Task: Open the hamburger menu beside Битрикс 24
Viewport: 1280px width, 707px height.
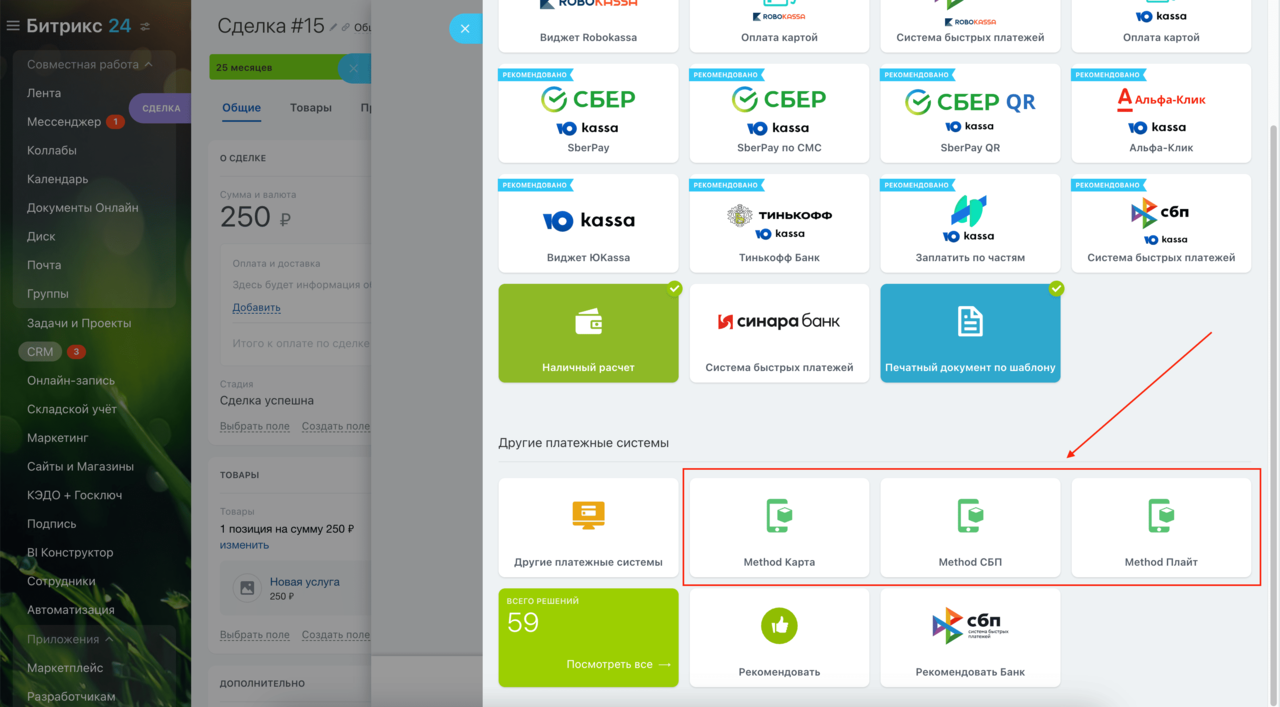Action: 13,26
